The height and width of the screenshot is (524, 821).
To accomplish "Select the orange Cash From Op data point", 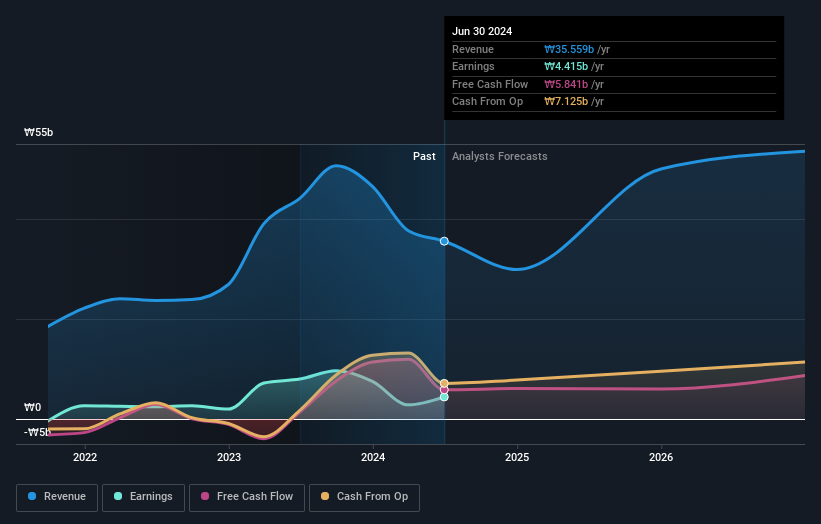I will click(x=444, y=383).
